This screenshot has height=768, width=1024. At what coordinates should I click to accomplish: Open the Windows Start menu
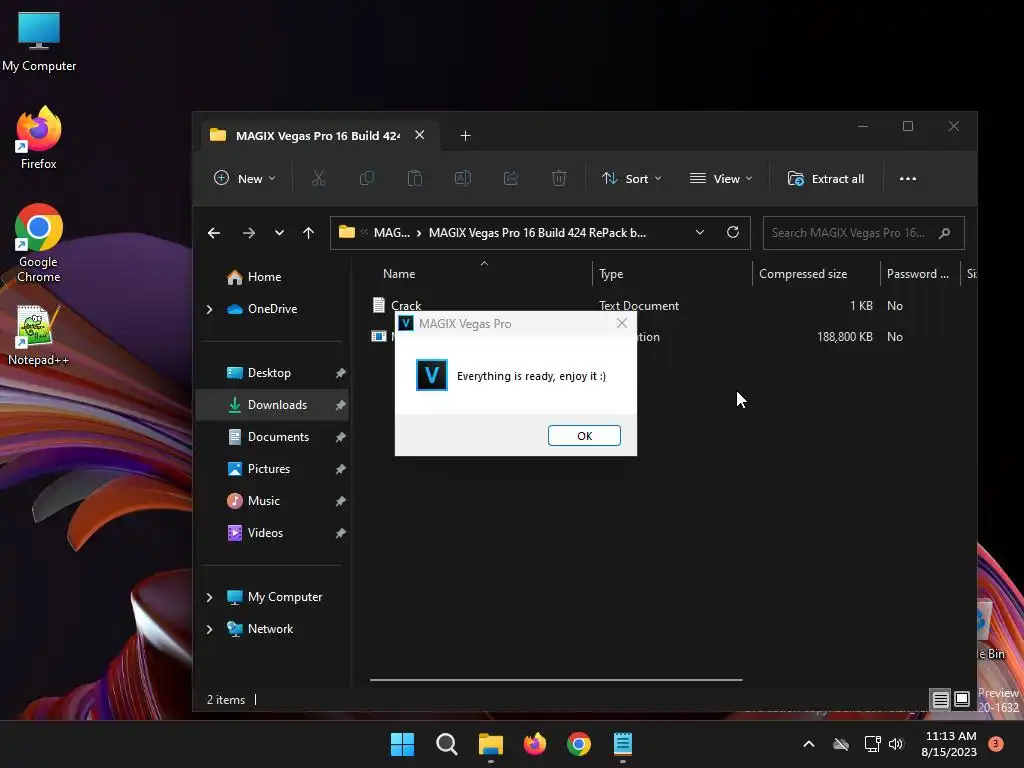[402, 744]
